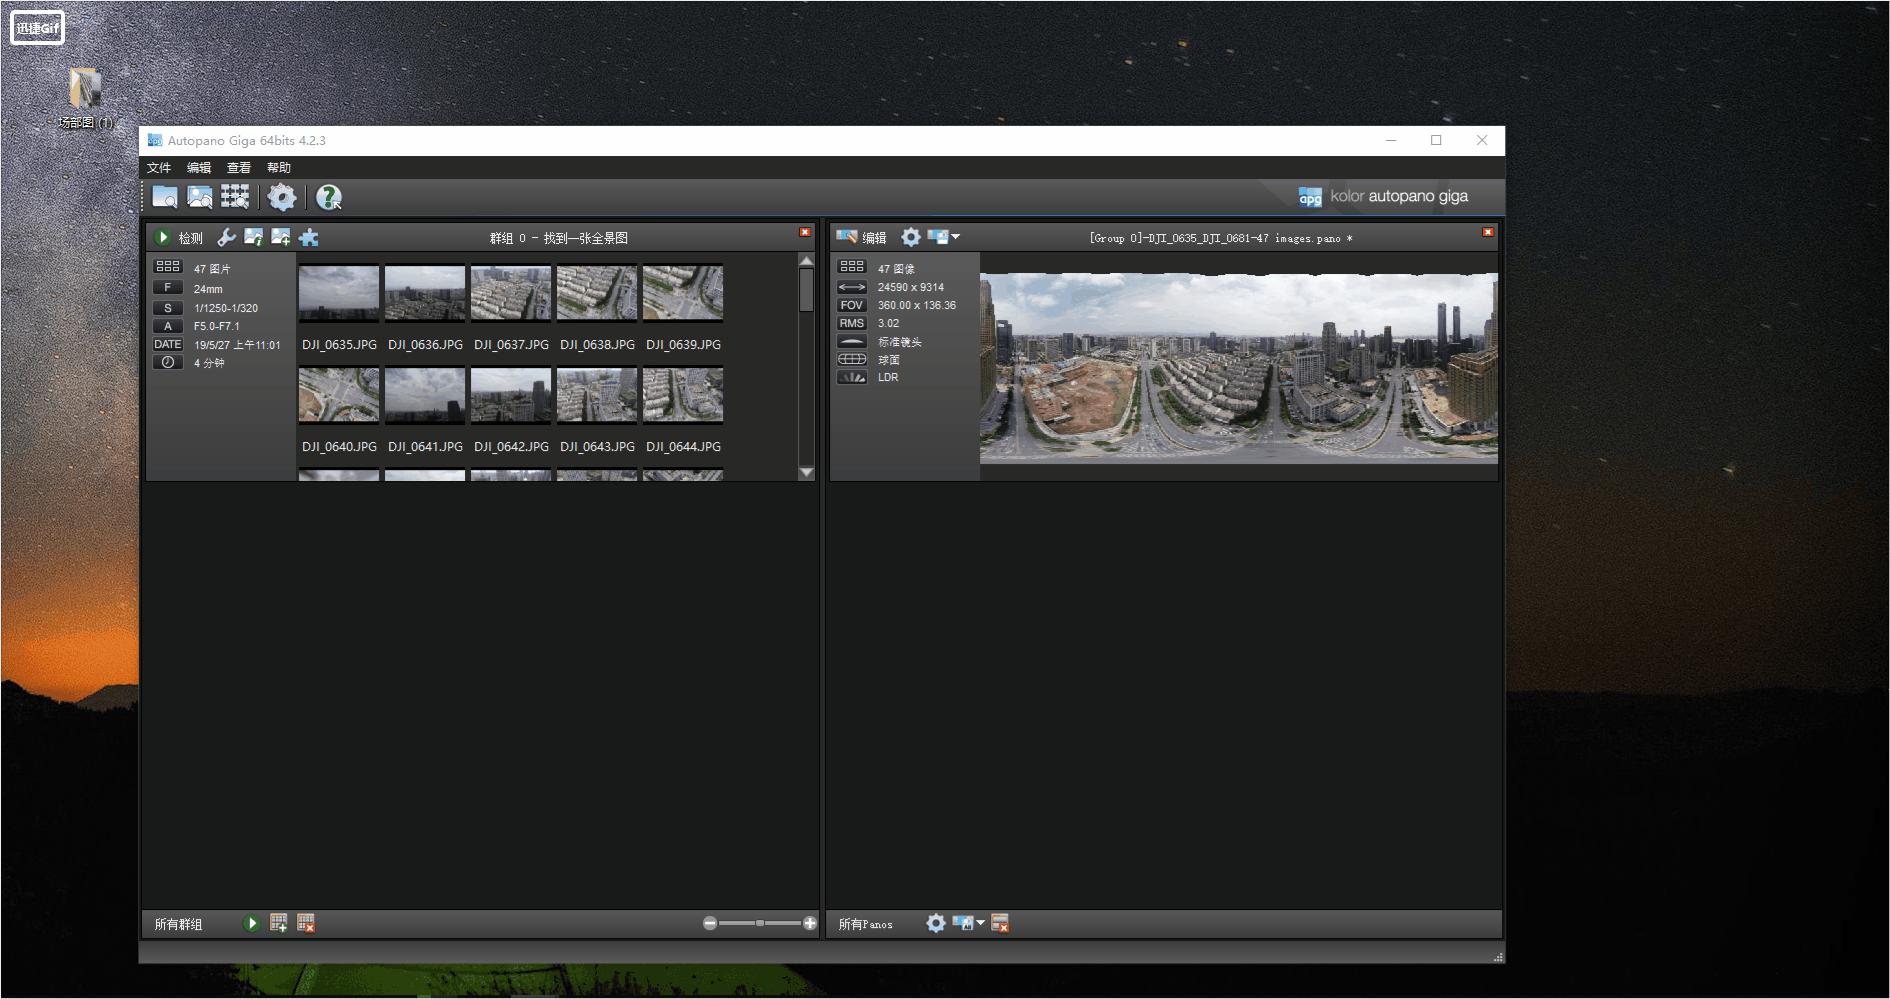Click the select images icon in the main toolbar
The width and height of the screenshot is (1890, 999).
200,197
